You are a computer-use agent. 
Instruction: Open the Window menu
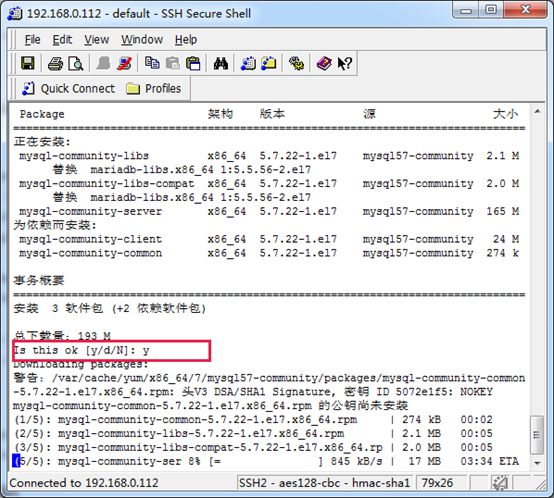pos(142,40)
